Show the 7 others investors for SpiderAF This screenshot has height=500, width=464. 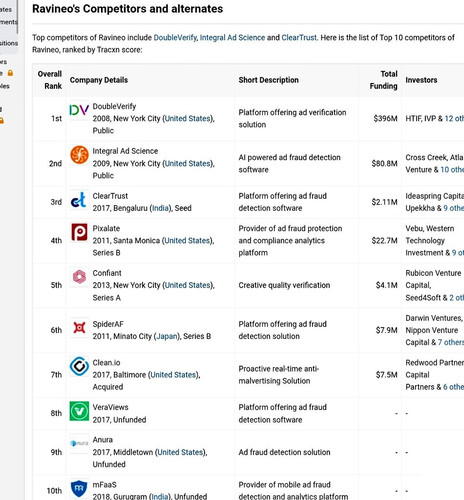451,342
